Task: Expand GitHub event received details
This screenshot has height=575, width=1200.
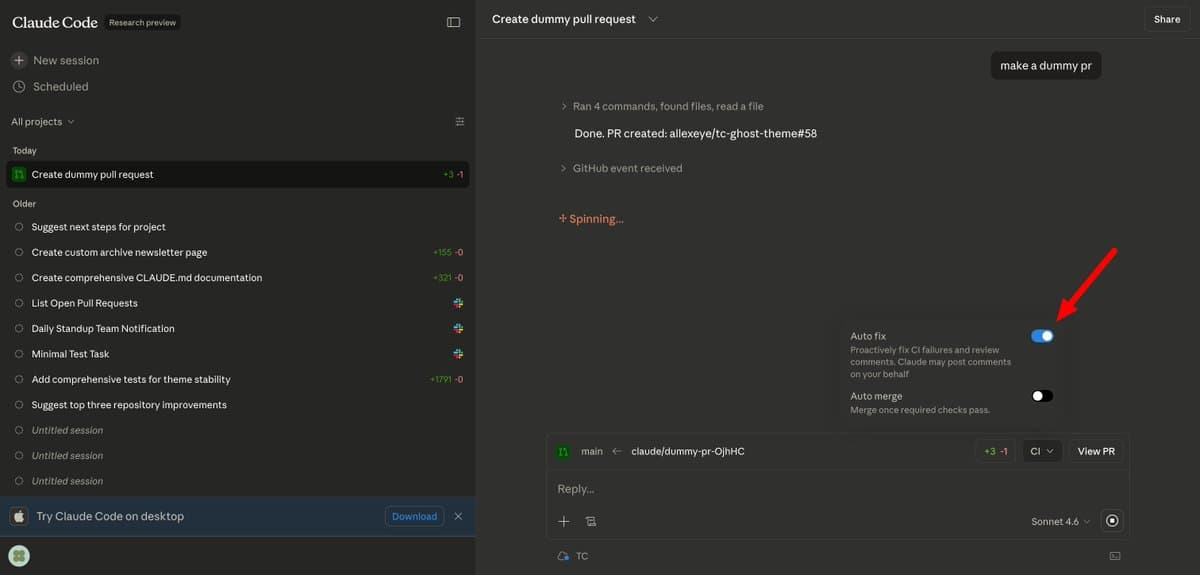Action: (x=621, y=168)
